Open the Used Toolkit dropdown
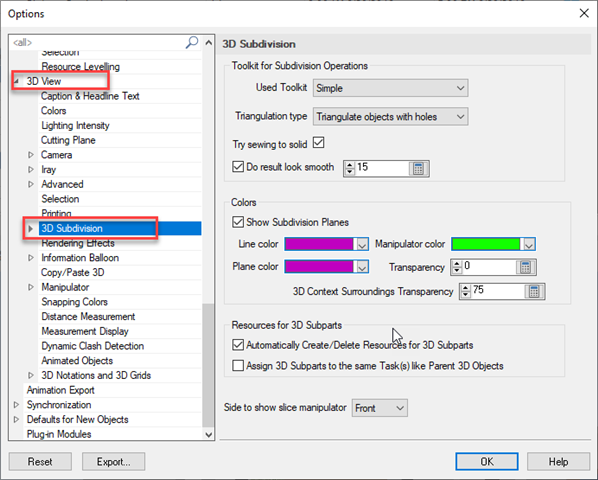 [391, 88]
